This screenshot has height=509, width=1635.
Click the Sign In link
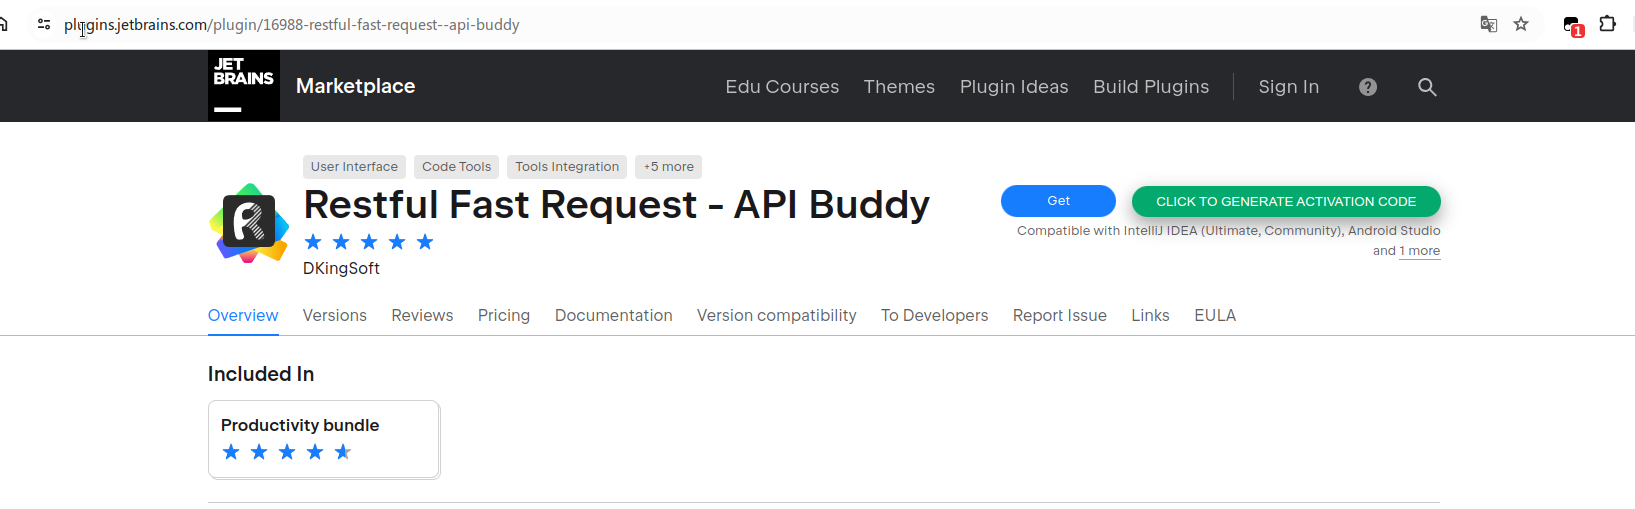click(1289, 87)
